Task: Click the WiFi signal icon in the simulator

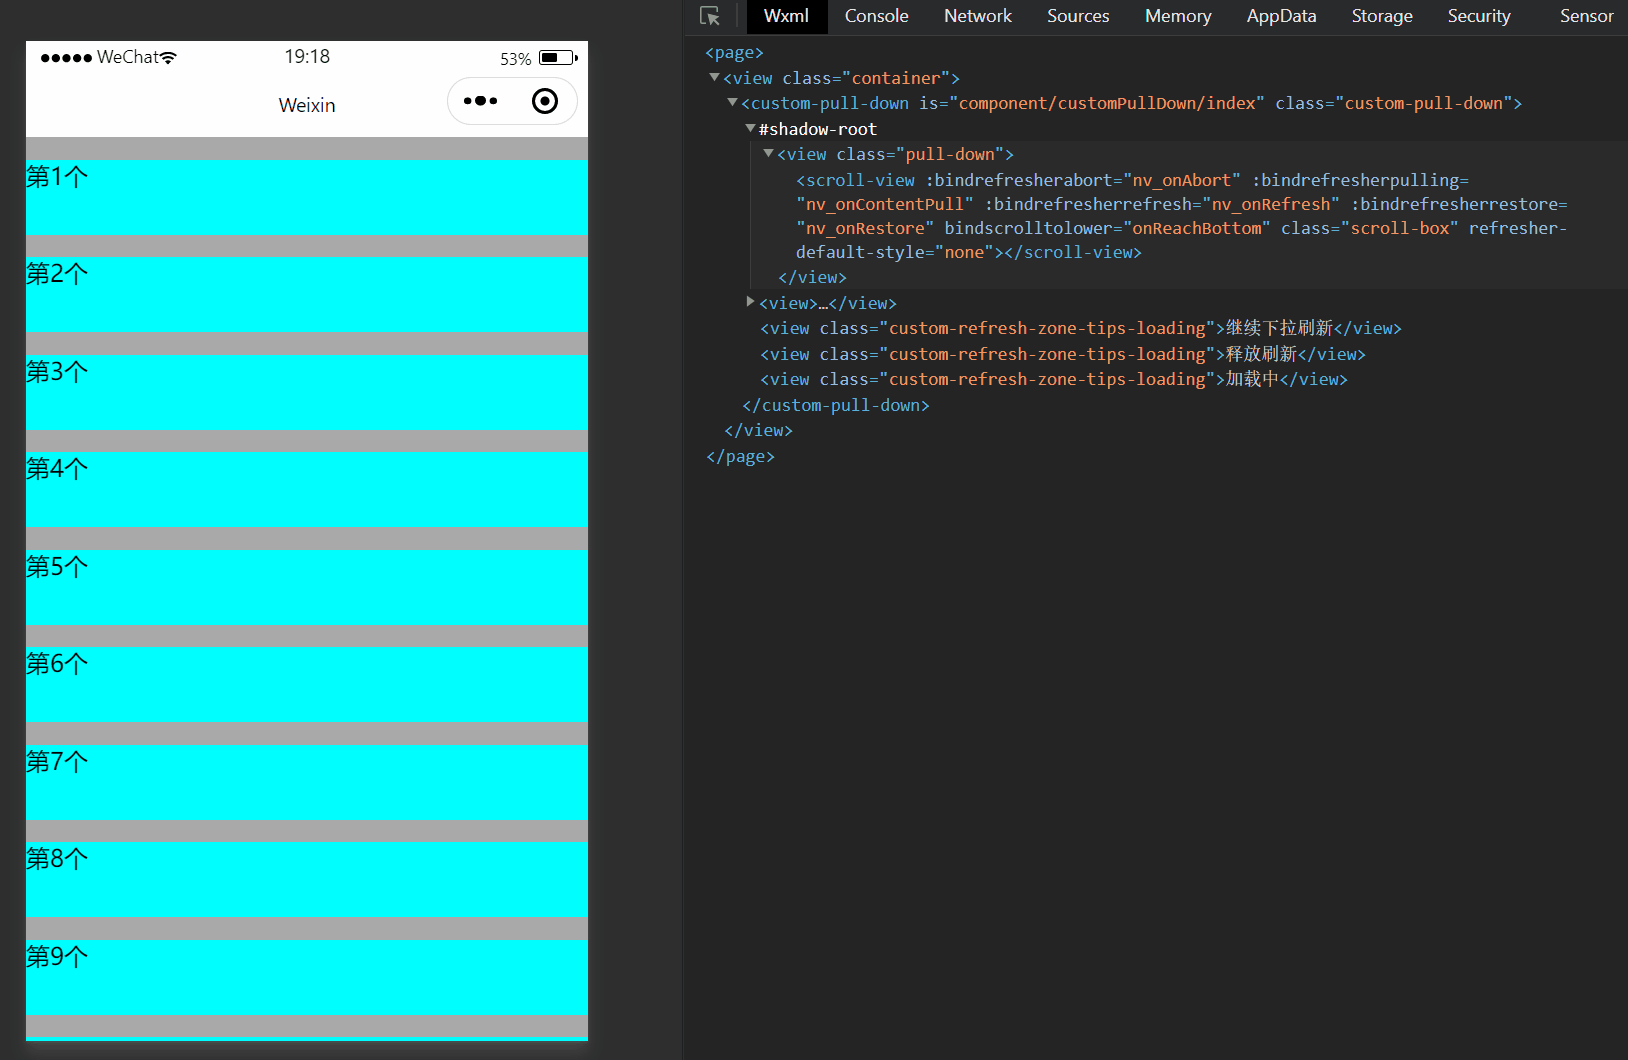Action: click(x=168, y=58)
